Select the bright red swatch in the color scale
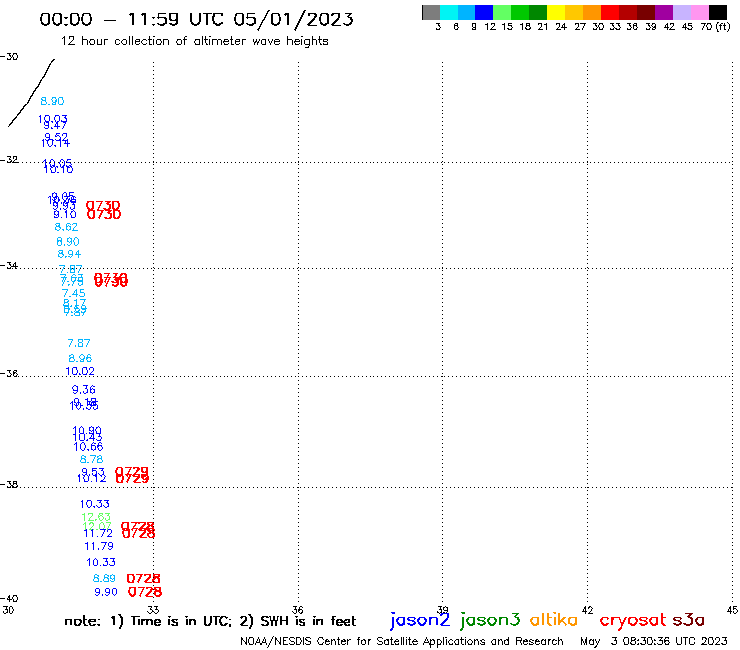This screenshot has height=650, width=740. tap(609, 12)
